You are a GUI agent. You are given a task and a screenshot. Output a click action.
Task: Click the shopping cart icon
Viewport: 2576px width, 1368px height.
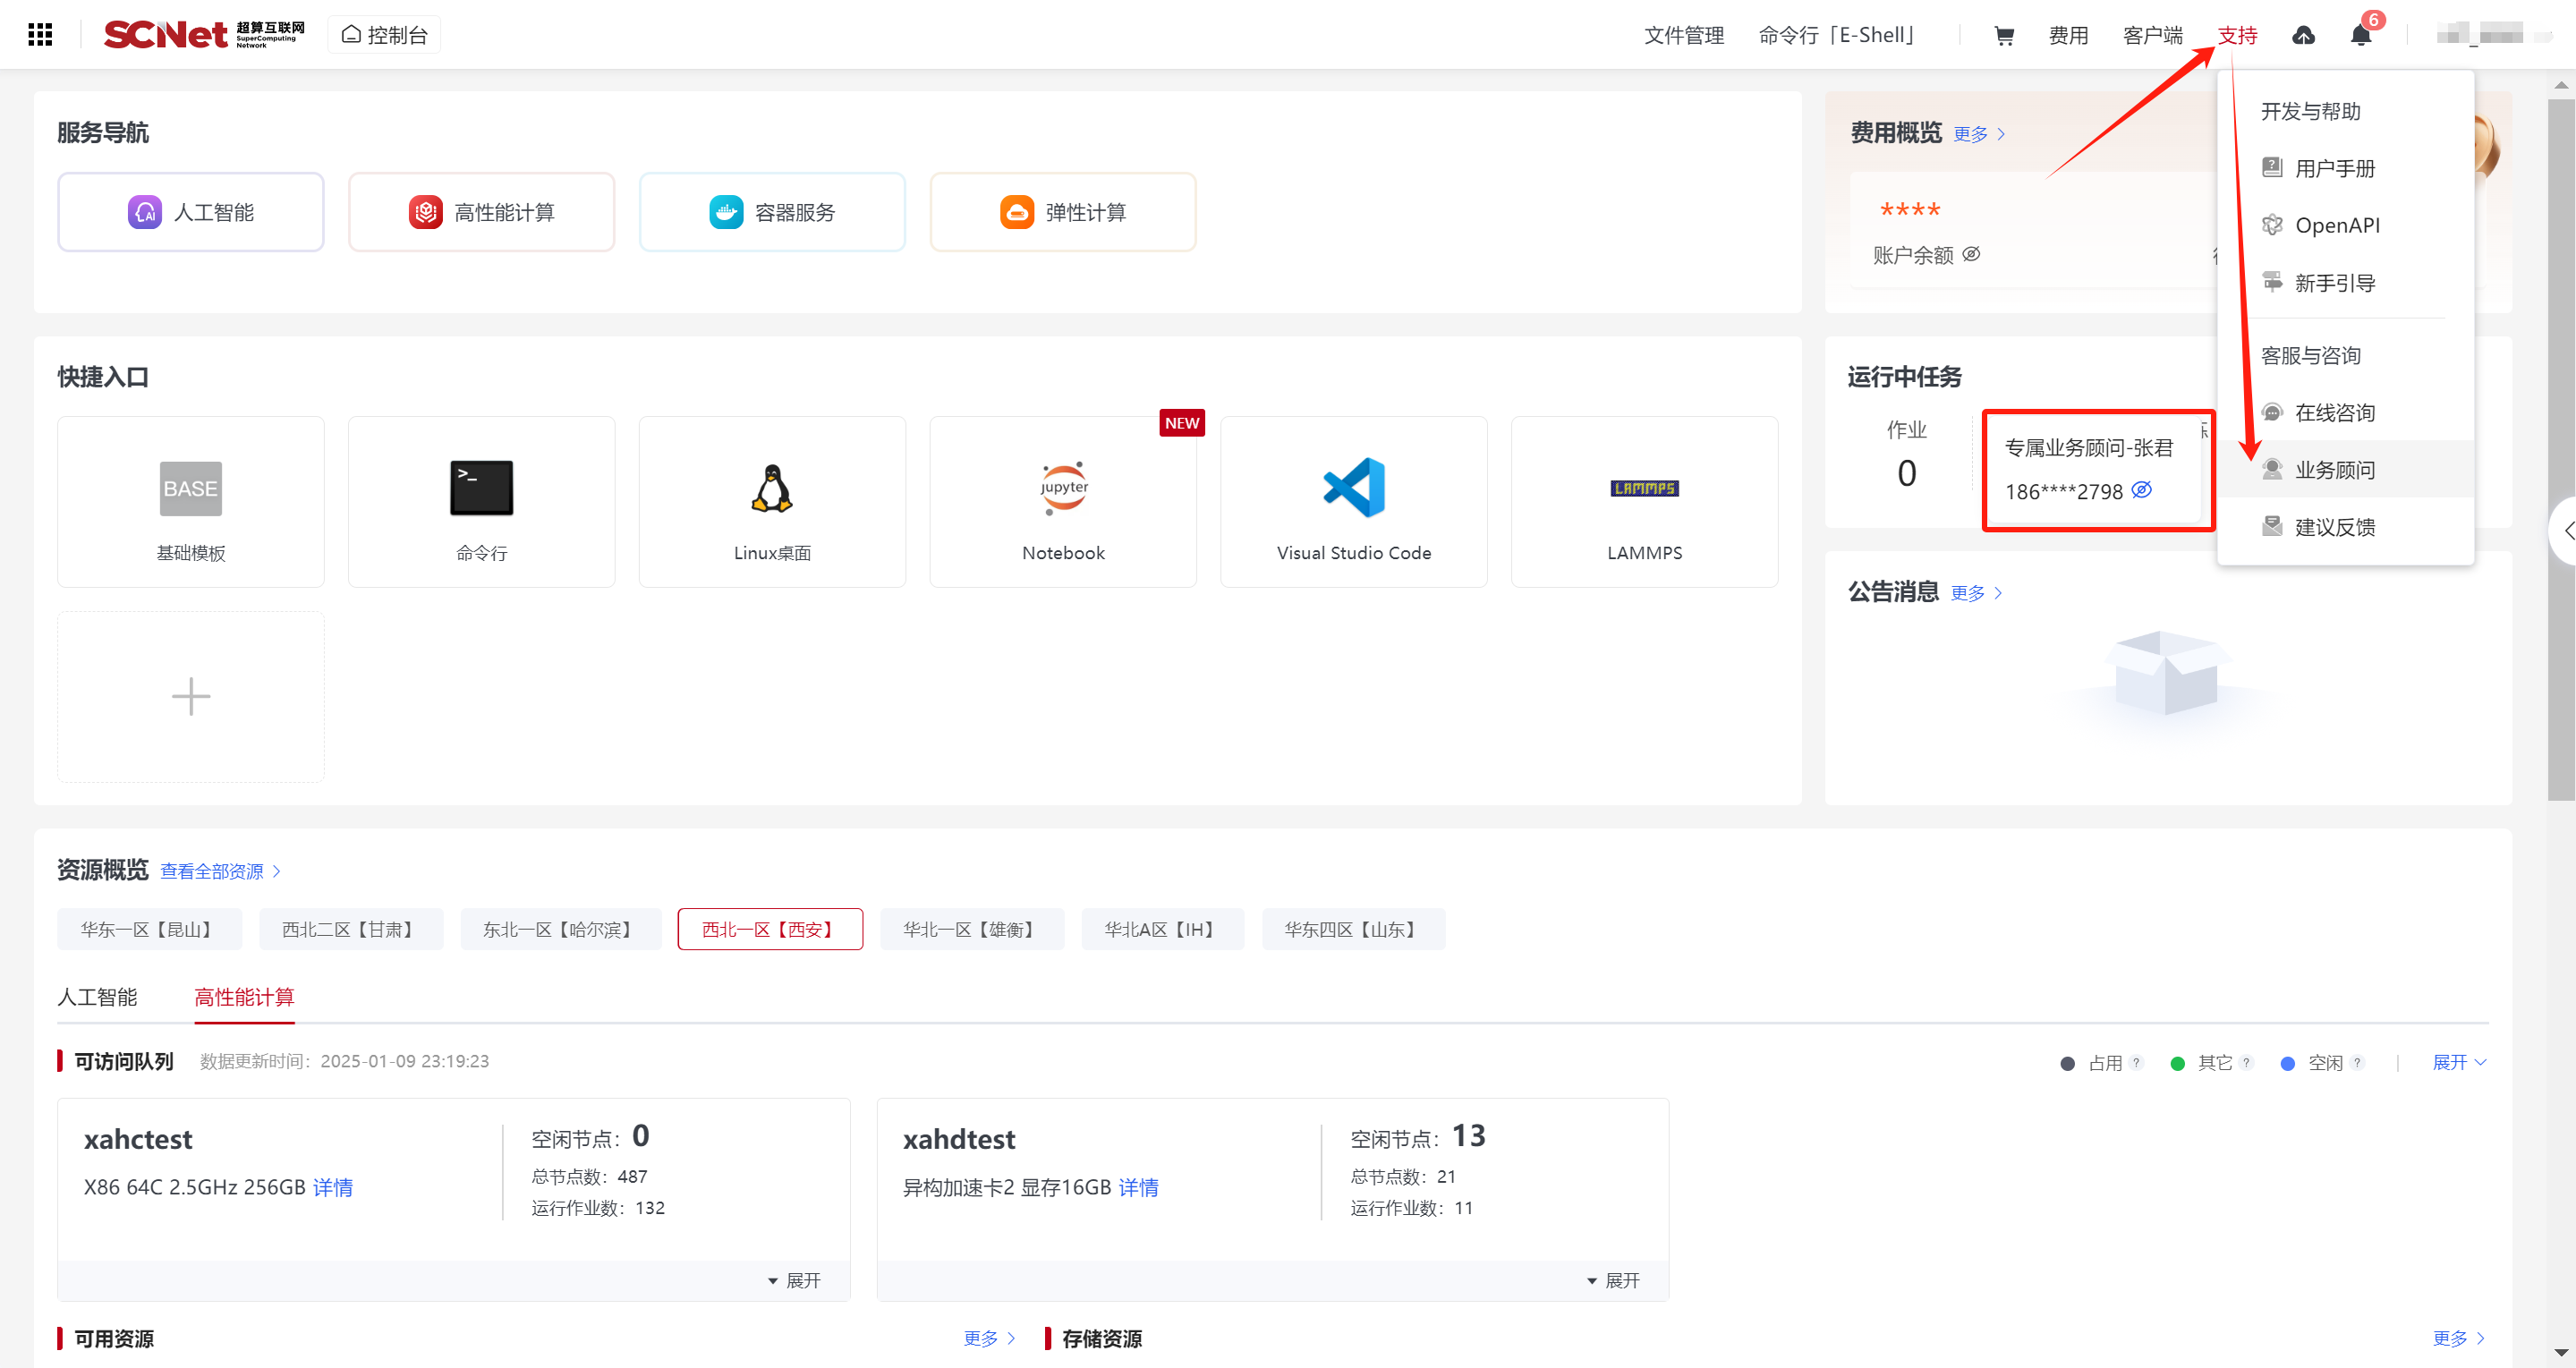point(2003,36)
